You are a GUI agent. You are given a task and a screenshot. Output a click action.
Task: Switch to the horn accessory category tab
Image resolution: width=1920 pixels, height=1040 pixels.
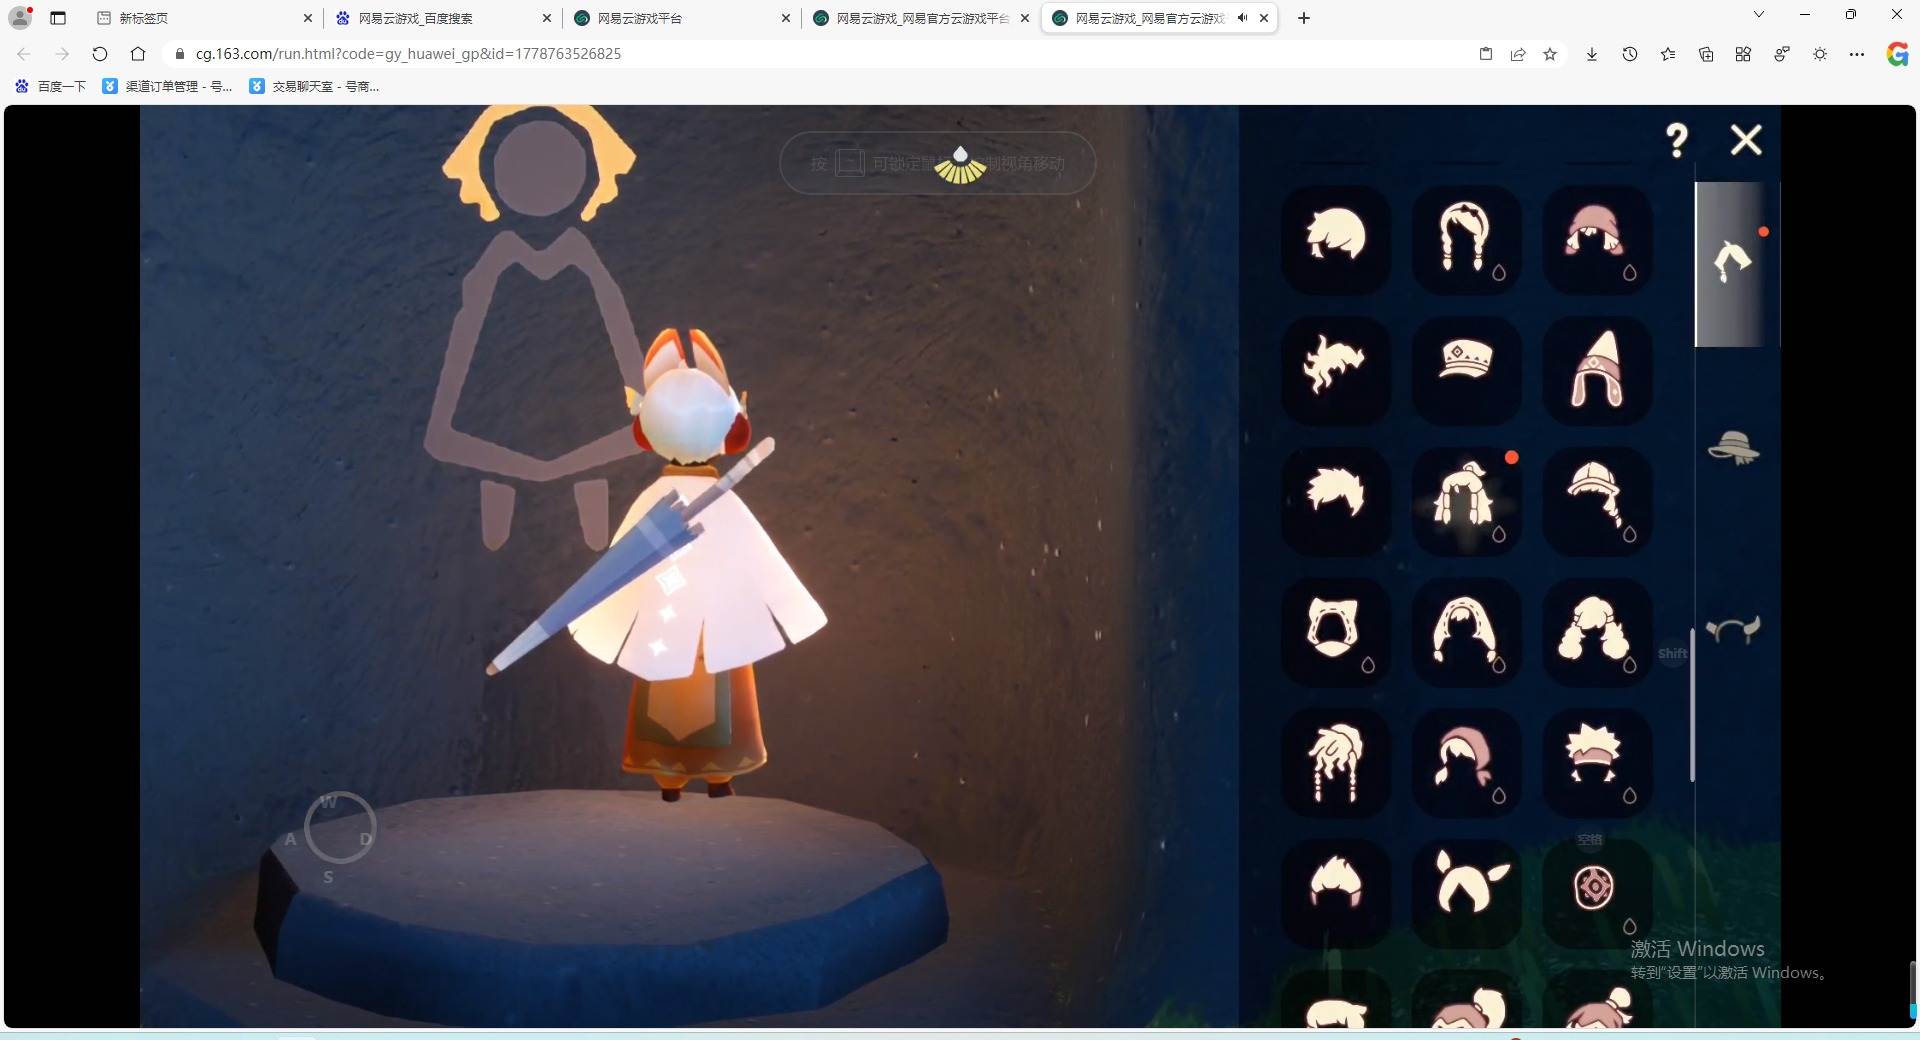click(x=1734, y=630)
